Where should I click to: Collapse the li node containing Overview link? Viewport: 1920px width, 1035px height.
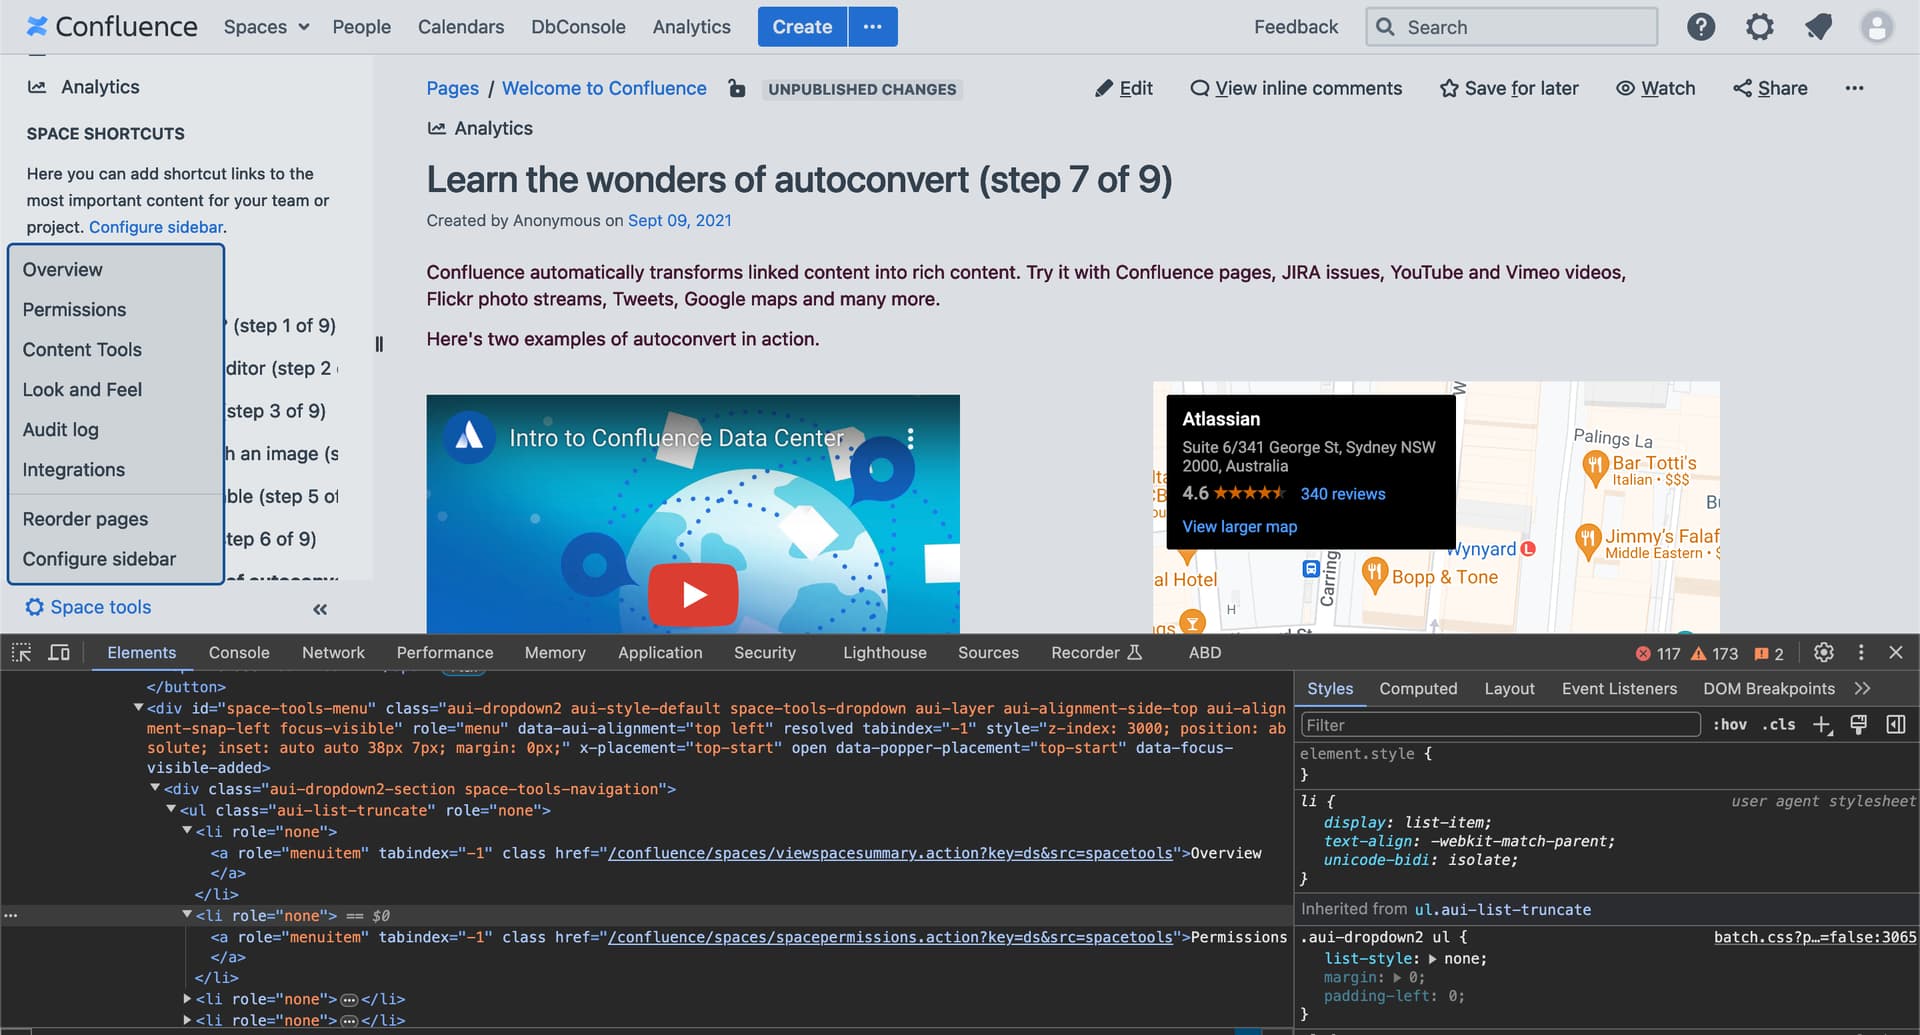(187, 831)
